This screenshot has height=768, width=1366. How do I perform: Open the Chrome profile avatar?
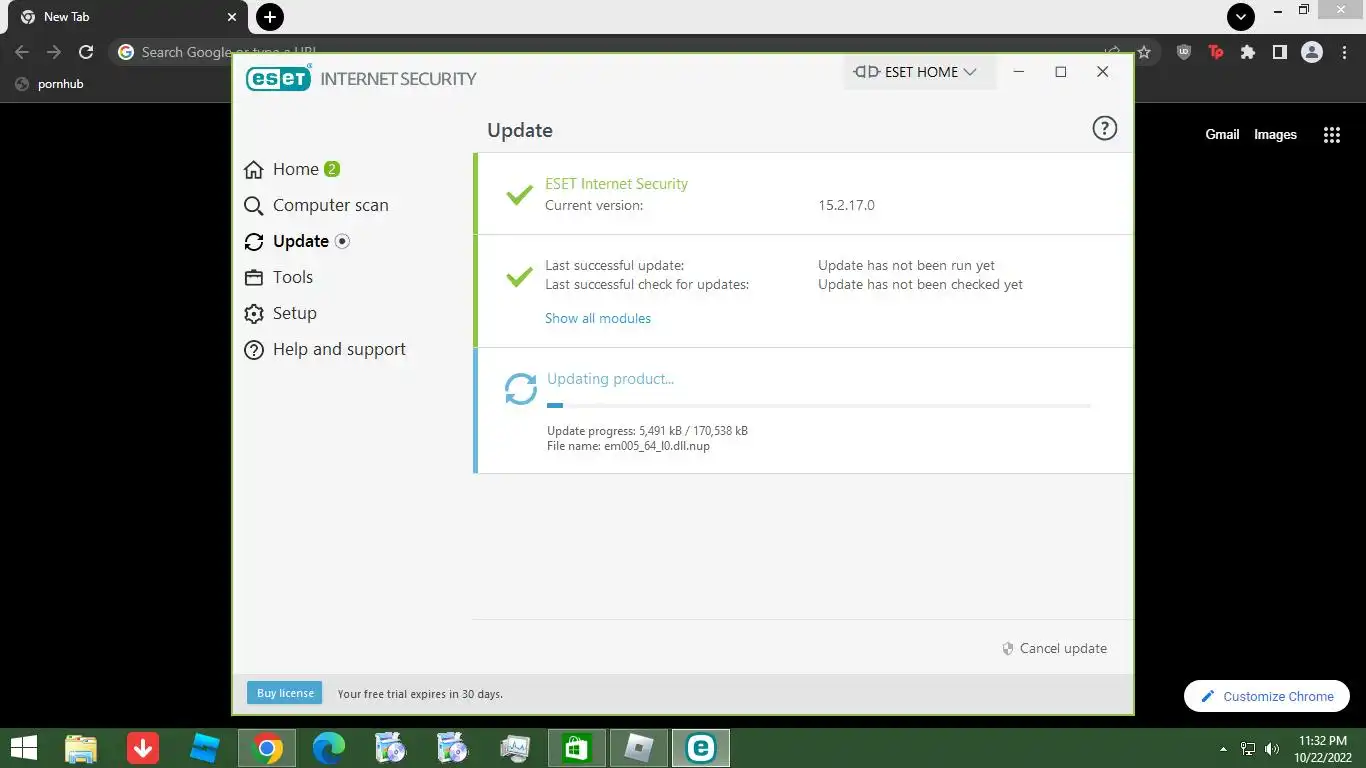point(1311,52)
